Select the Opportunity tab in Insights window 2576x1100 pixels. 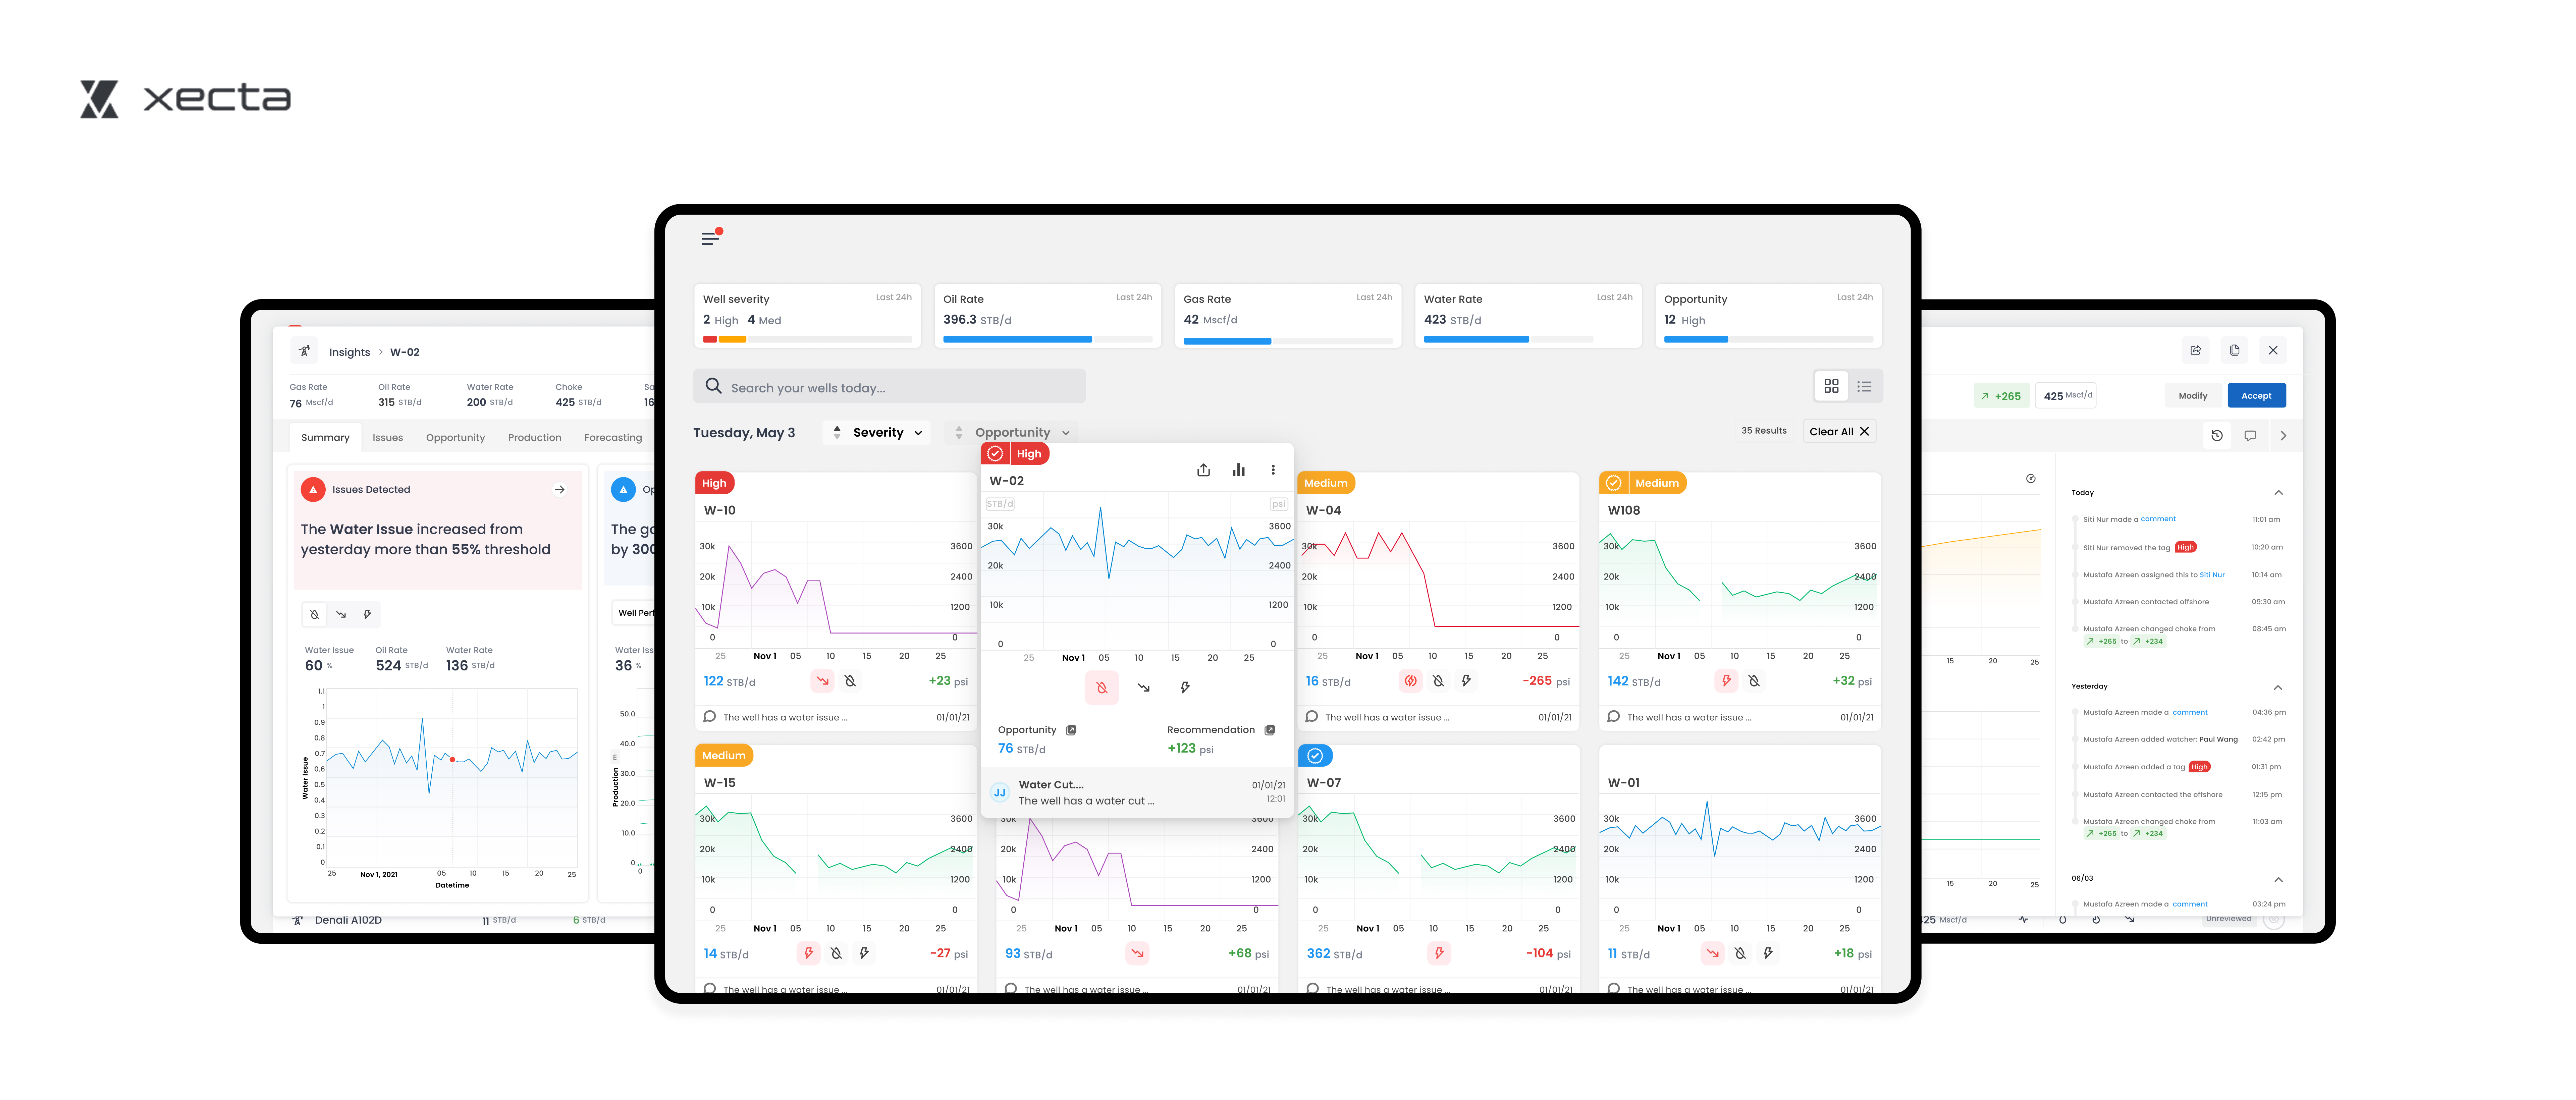point(455,438)
